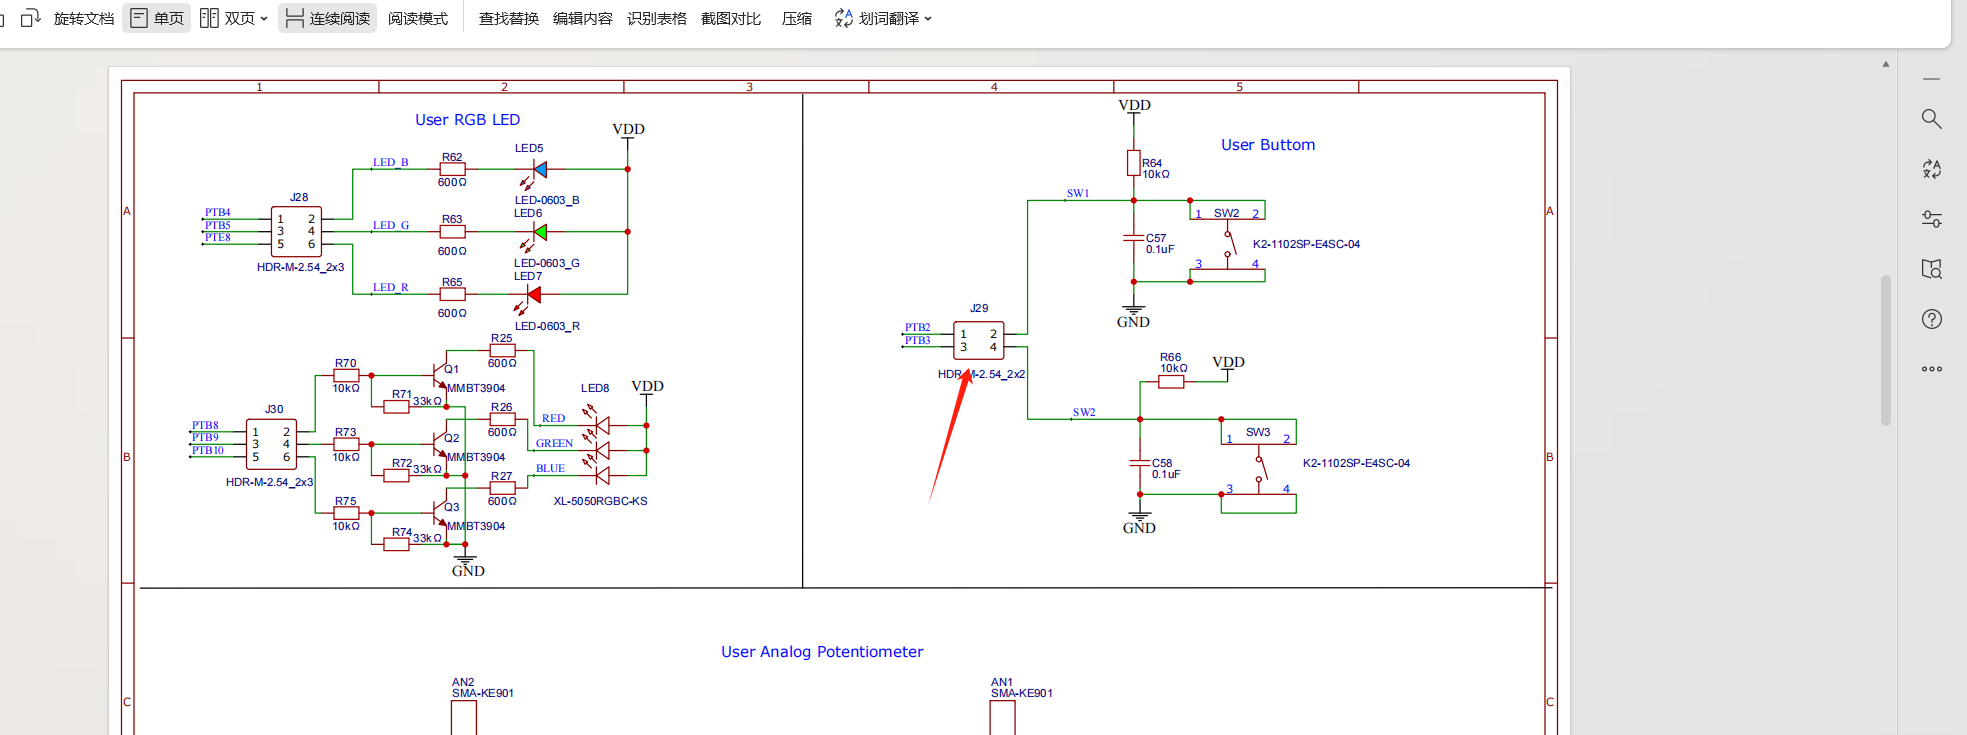Click the translate icon in right sidebar
The height and width of the screenshot is (735, 1967).
coord(1931,169)
